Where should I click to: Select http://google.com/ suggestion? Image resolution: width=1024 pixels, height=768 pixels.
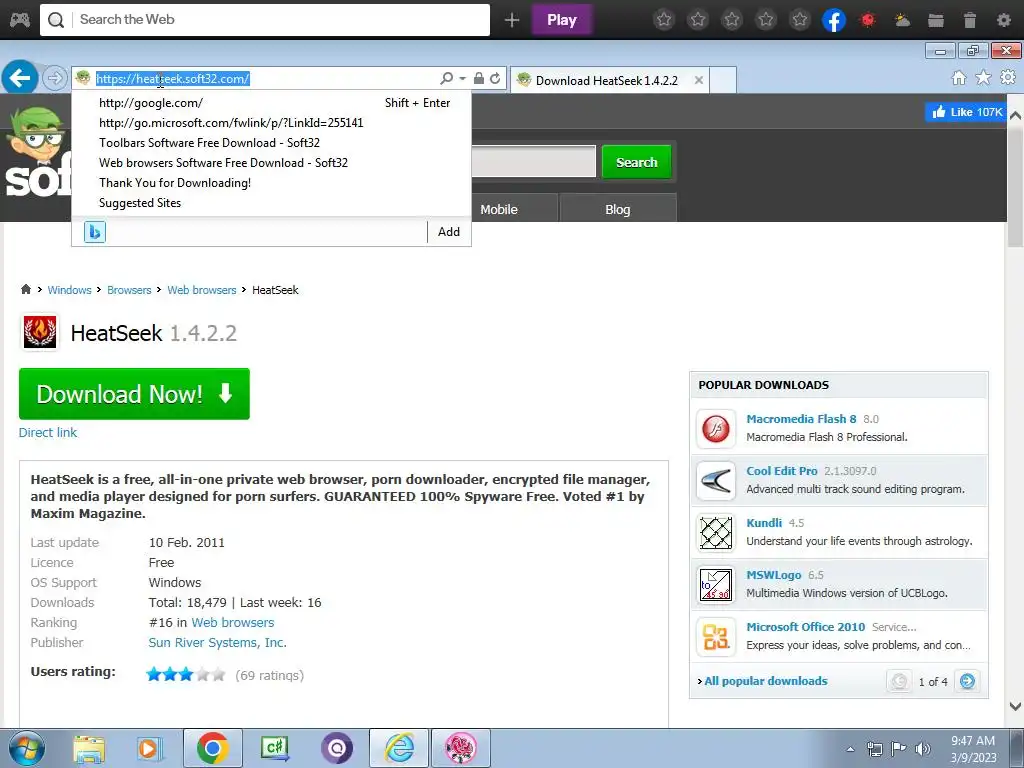tap(271, 103)
